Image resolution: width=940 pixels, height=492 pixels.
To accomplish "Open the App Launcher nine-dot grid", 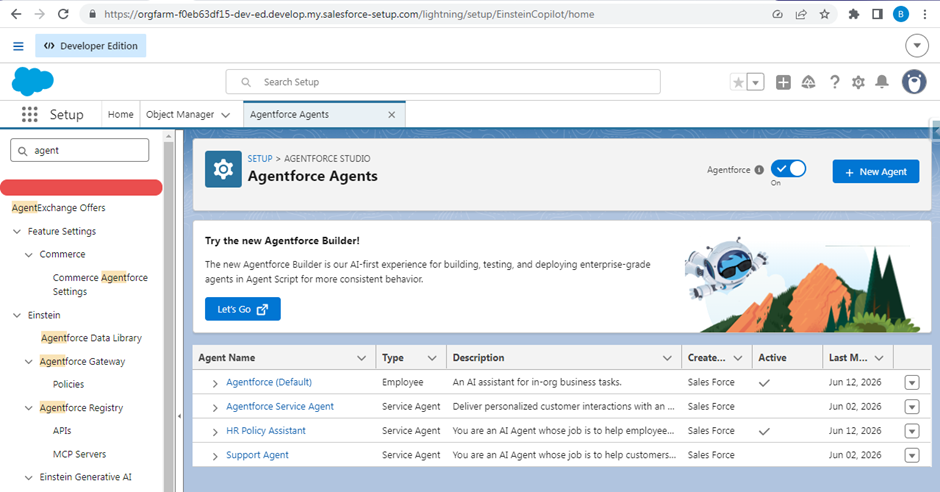I will tap(29, 114).
